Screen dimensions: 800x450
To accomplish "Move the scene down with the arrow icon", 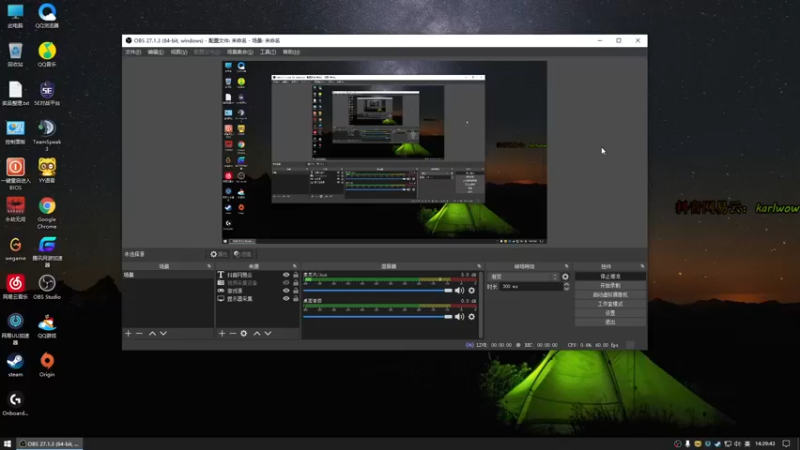I will click(163, 333).
